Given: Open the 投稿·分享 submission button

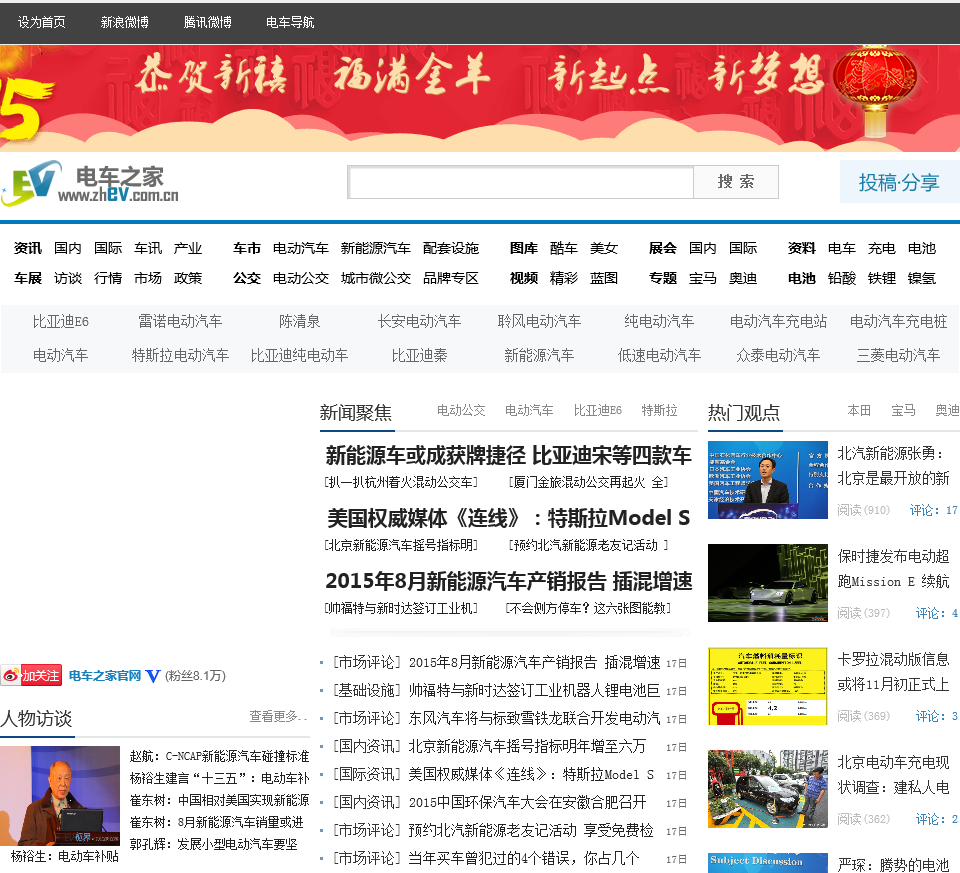Looking at the screenshot, I should [899, 182].
